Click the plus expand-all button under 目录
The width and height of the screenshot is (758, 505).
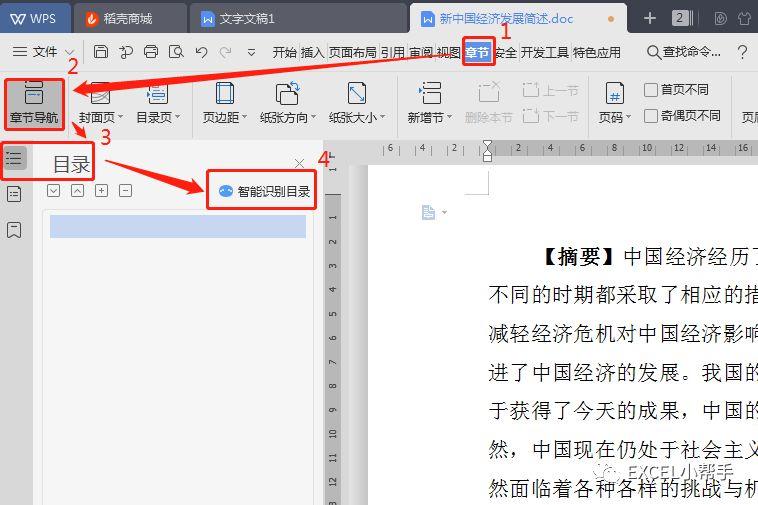point(101,190)
